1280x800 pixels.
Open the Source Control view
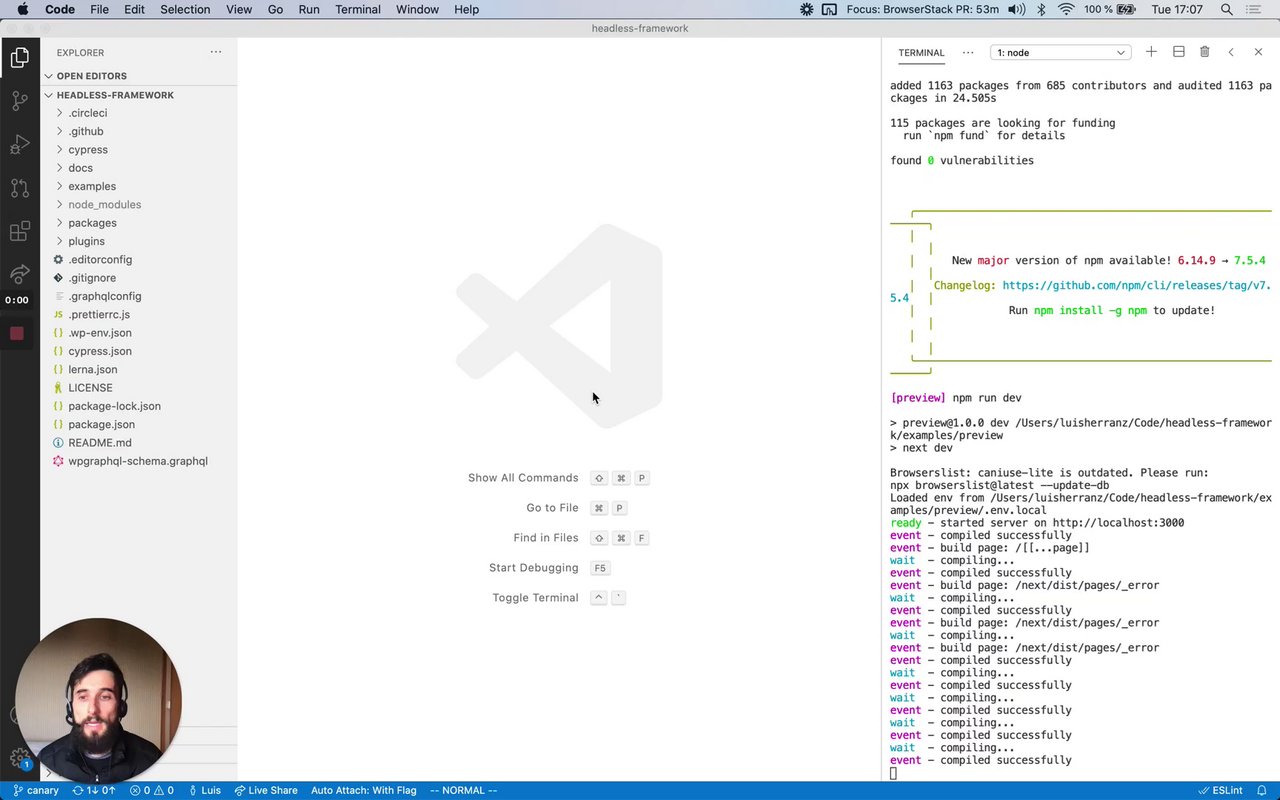20,101
